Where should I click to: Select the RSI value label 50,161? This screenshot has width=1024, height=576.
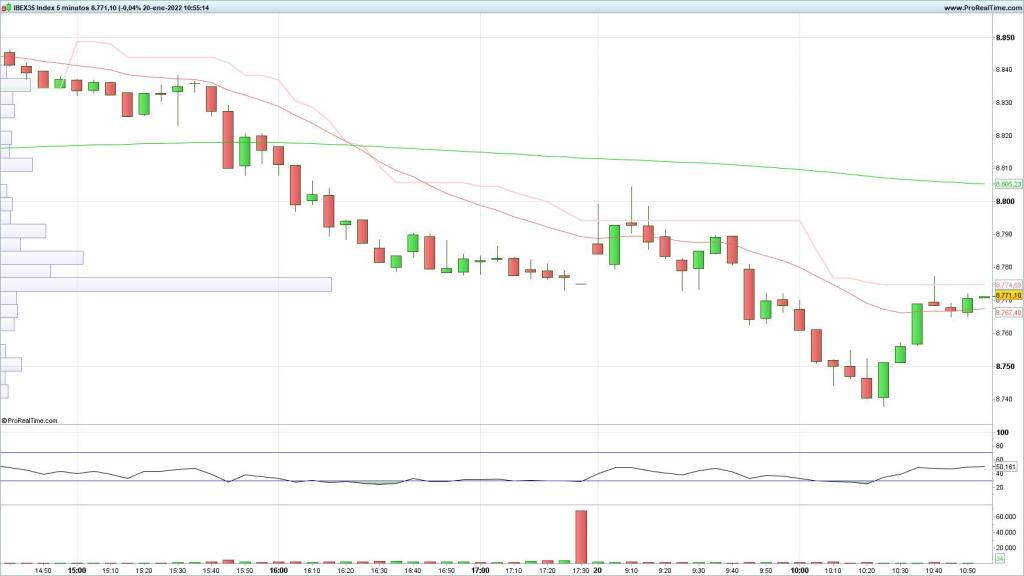[1008, 467]
